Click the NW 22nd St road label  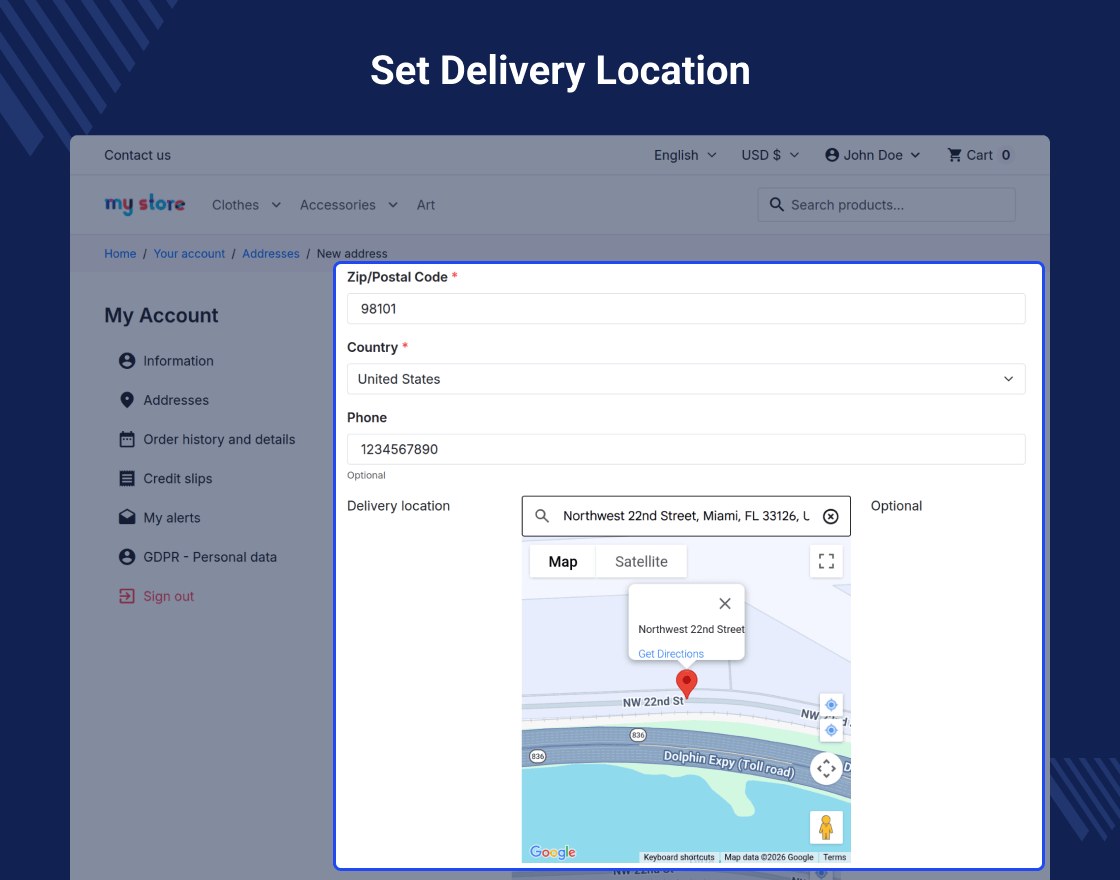[653, 702]
